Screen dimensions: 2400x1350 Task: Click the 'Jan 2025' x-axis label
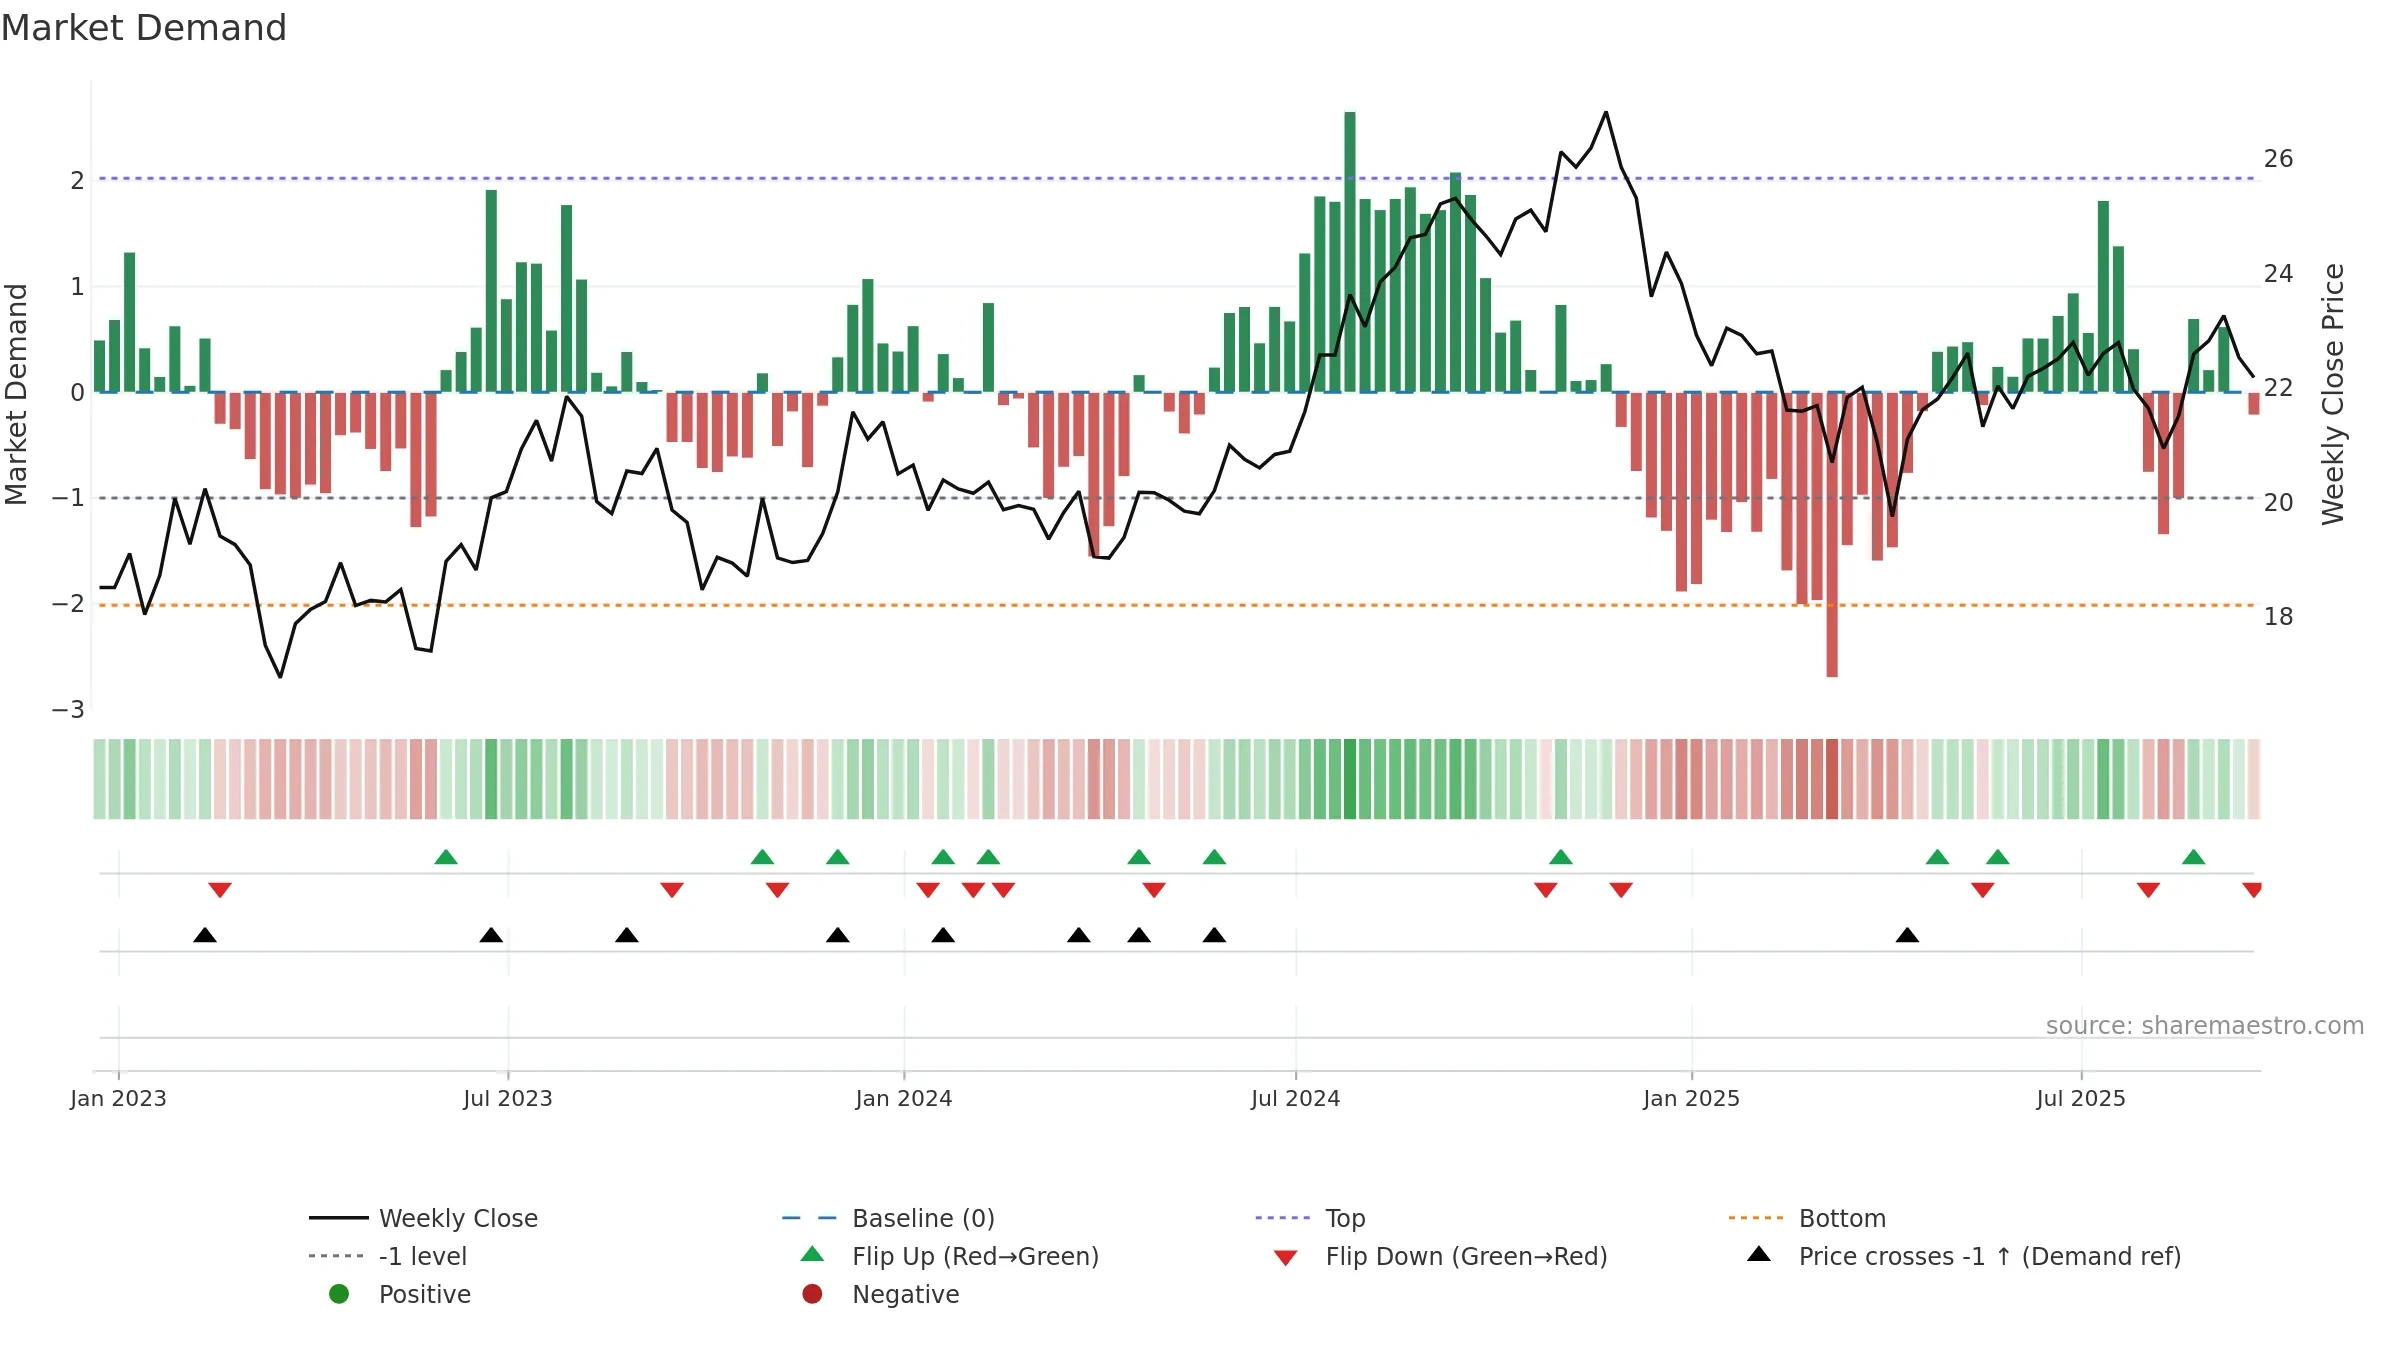tap(1692, 1098)
